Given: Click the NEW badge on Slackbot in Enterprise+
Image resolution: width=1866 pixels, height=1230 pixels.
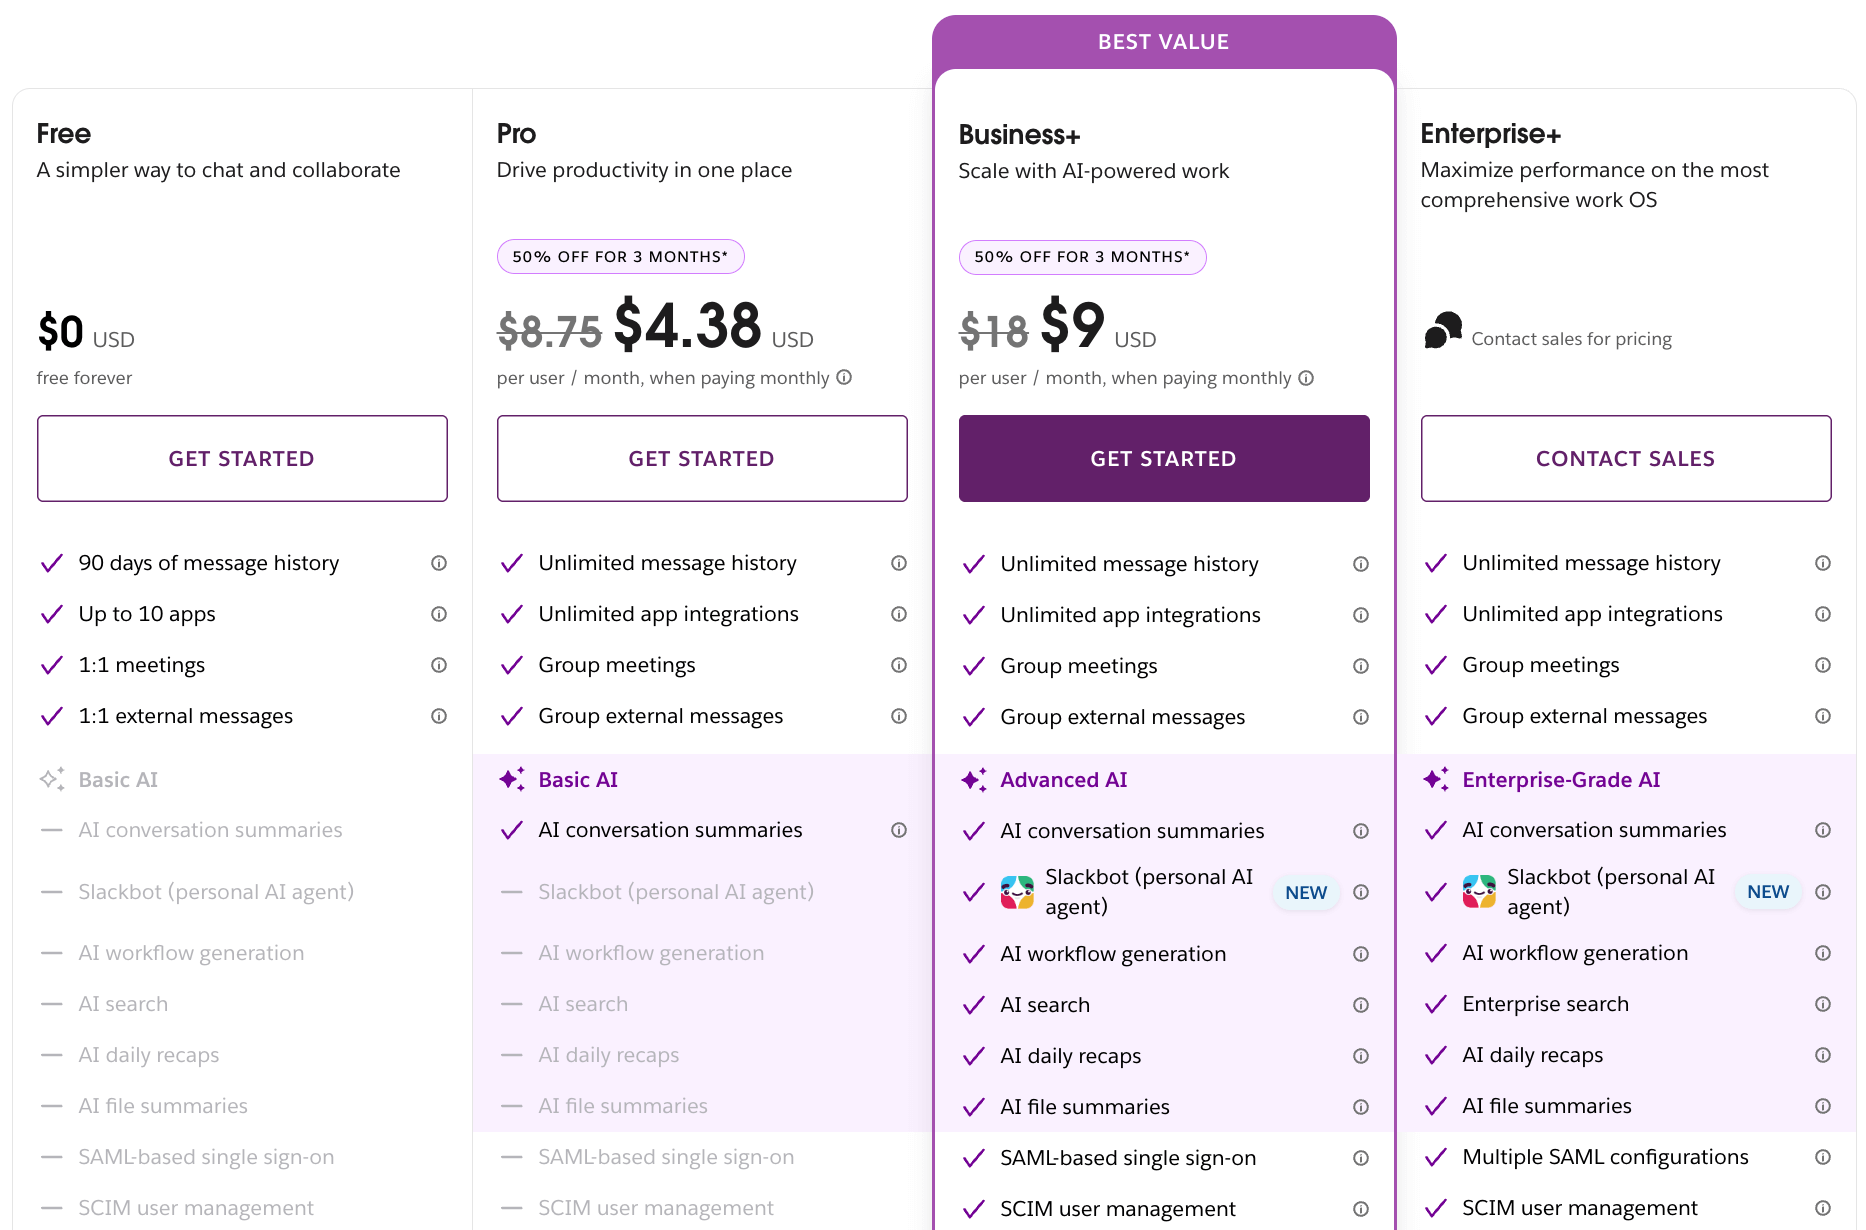Looking at the screenshot, I should point(1767,891).
